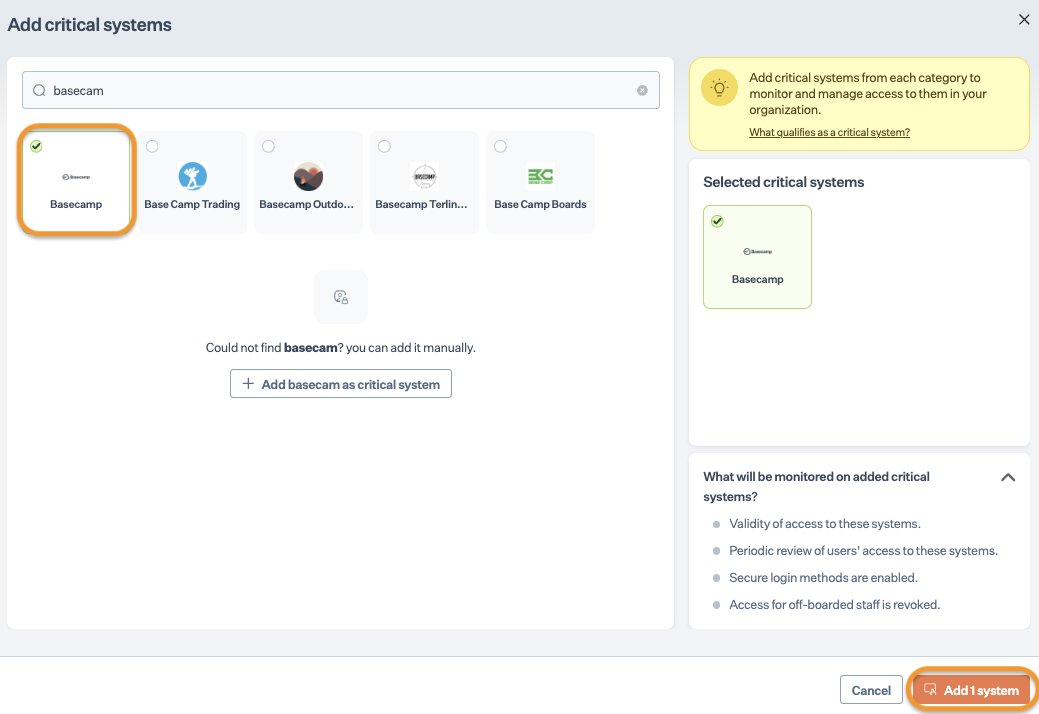Select the Basecamp Terlin... radio button
Viewport: 1039px width, 714px height.
point(384,146)
